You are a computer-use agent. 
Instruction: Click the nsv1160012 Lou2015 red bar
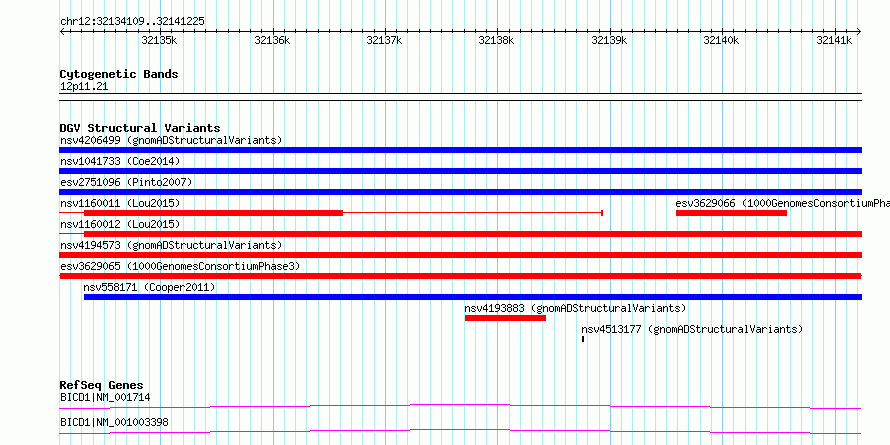point(473,234)
